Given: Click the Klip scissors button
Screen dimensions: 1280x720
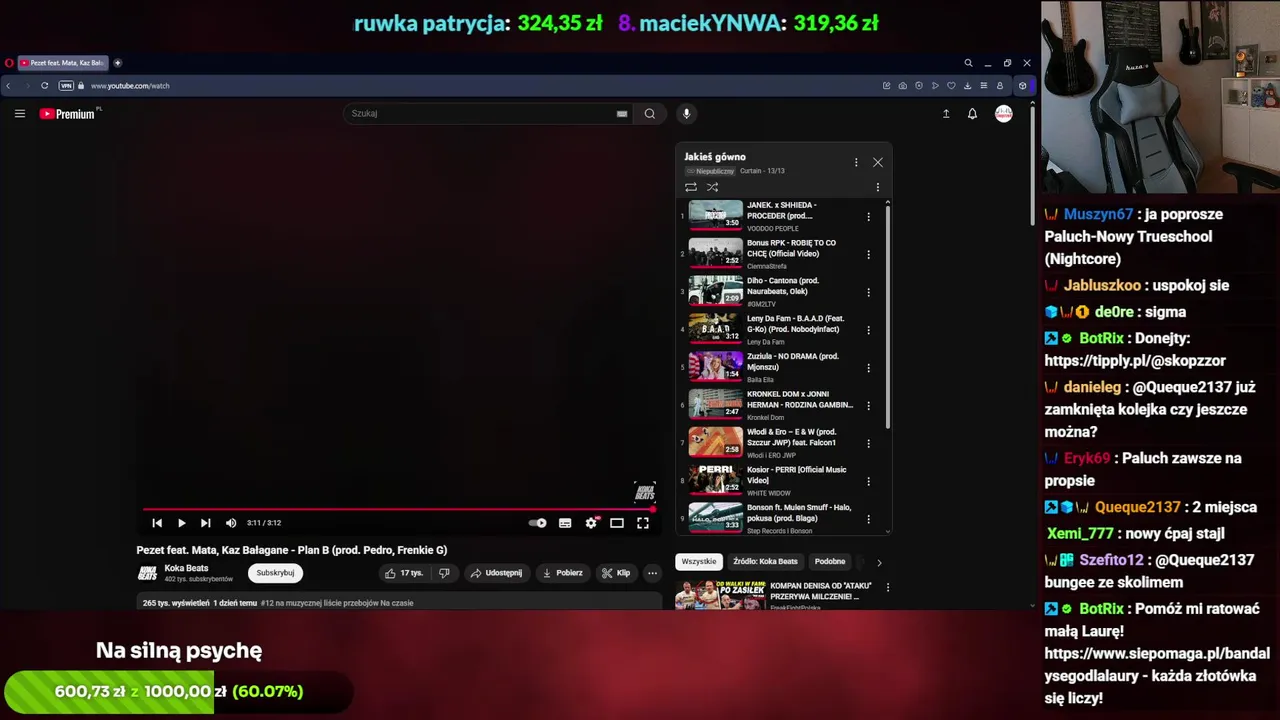Looking at the screenshot, I should coord(616,573).
